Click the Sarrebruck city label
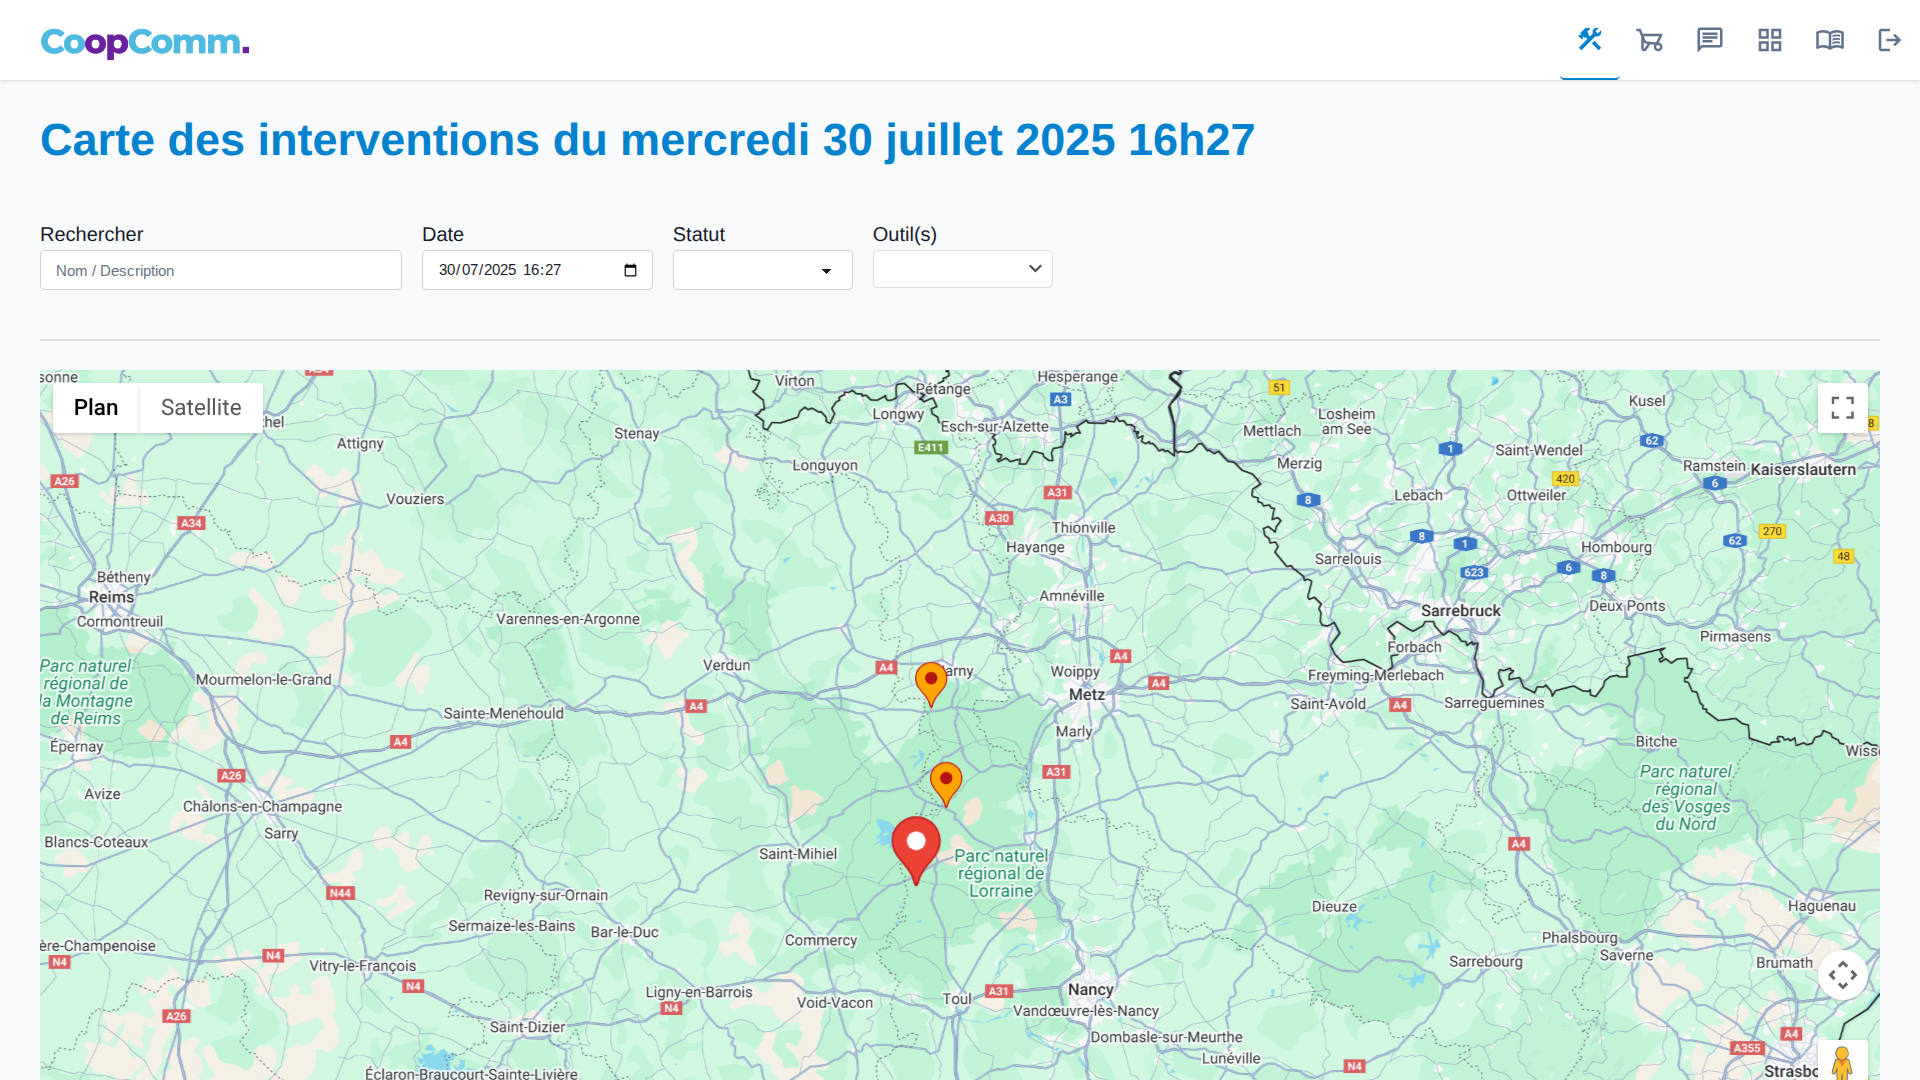Image resolution: width=1920 pixels, height=1080 pixels. (1461, 610)
